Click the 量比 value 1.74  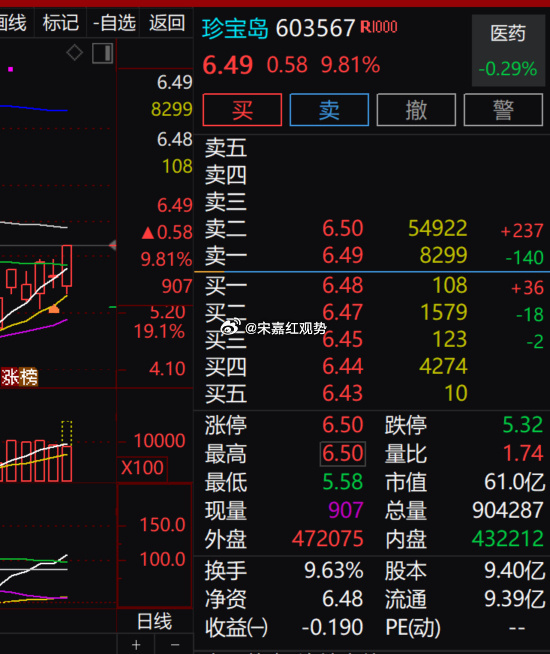[523, 453]
